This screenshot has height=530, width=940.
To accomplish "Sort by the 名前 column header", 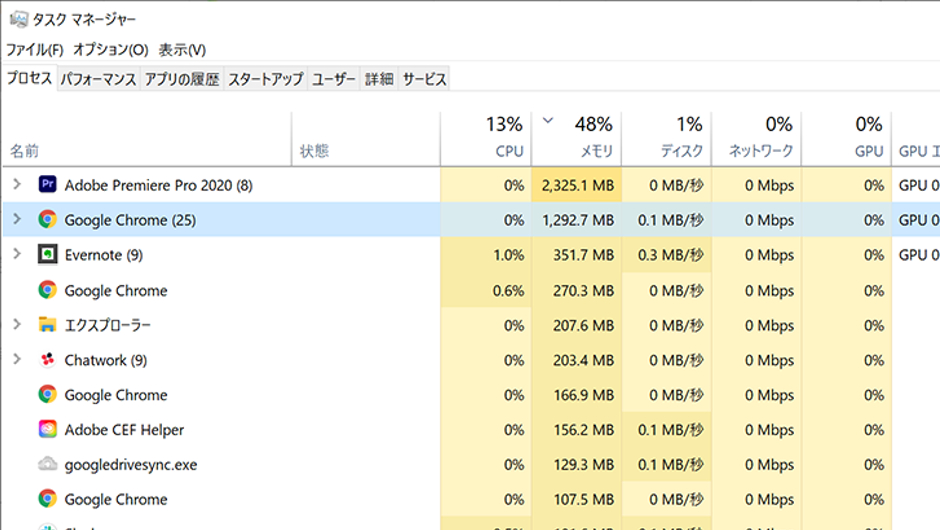I will [x=147, y=139].
